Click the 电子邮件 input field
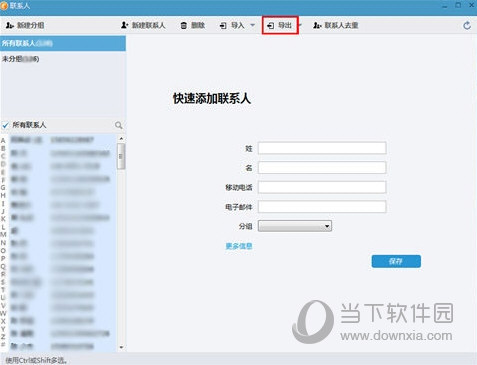Image resolution: width=477 pixels, height=365 pixels. pyautogui.click(x=322, y=207)
